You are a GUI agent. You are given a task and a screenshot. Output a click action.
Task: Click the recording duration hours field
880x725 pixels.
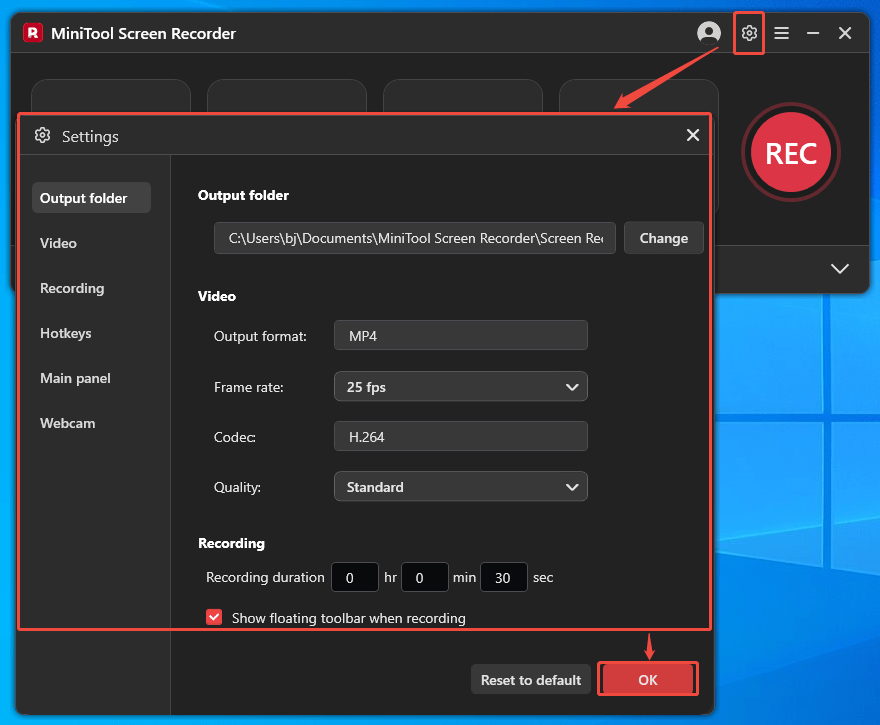point(355,577)
